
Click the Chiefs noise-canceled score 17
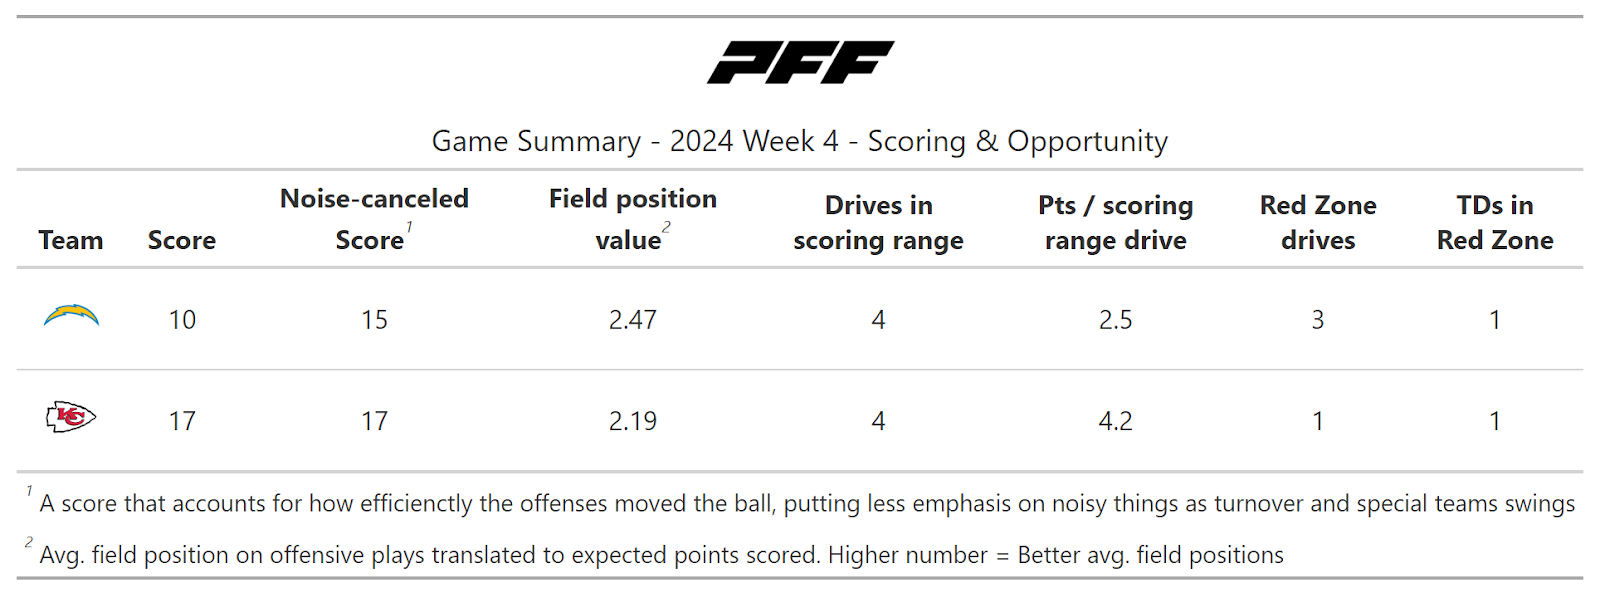[x=374, y=421]
